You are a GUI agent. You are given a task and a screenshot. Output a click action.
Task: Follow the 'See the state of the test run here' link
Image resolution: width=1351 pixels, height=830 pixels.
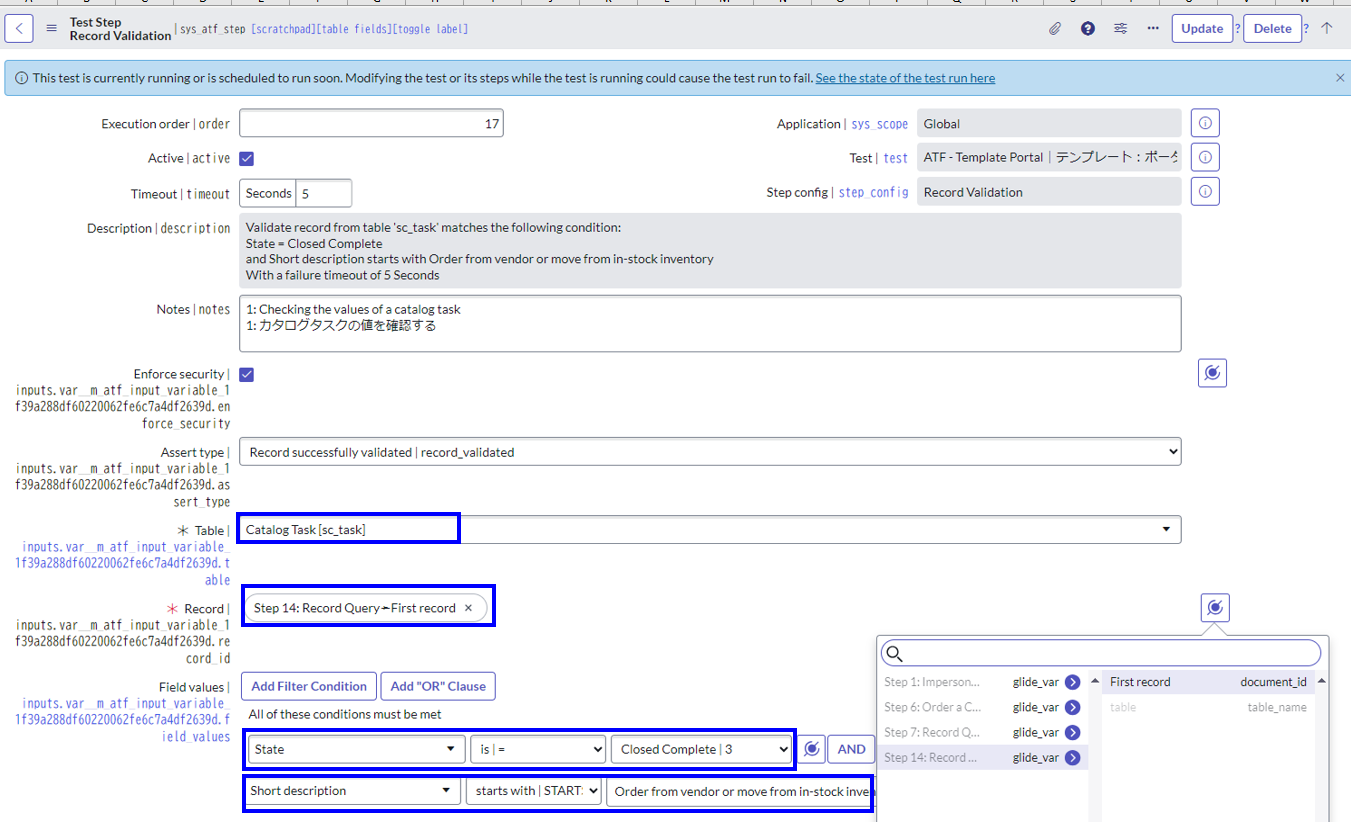pos(904,77)
